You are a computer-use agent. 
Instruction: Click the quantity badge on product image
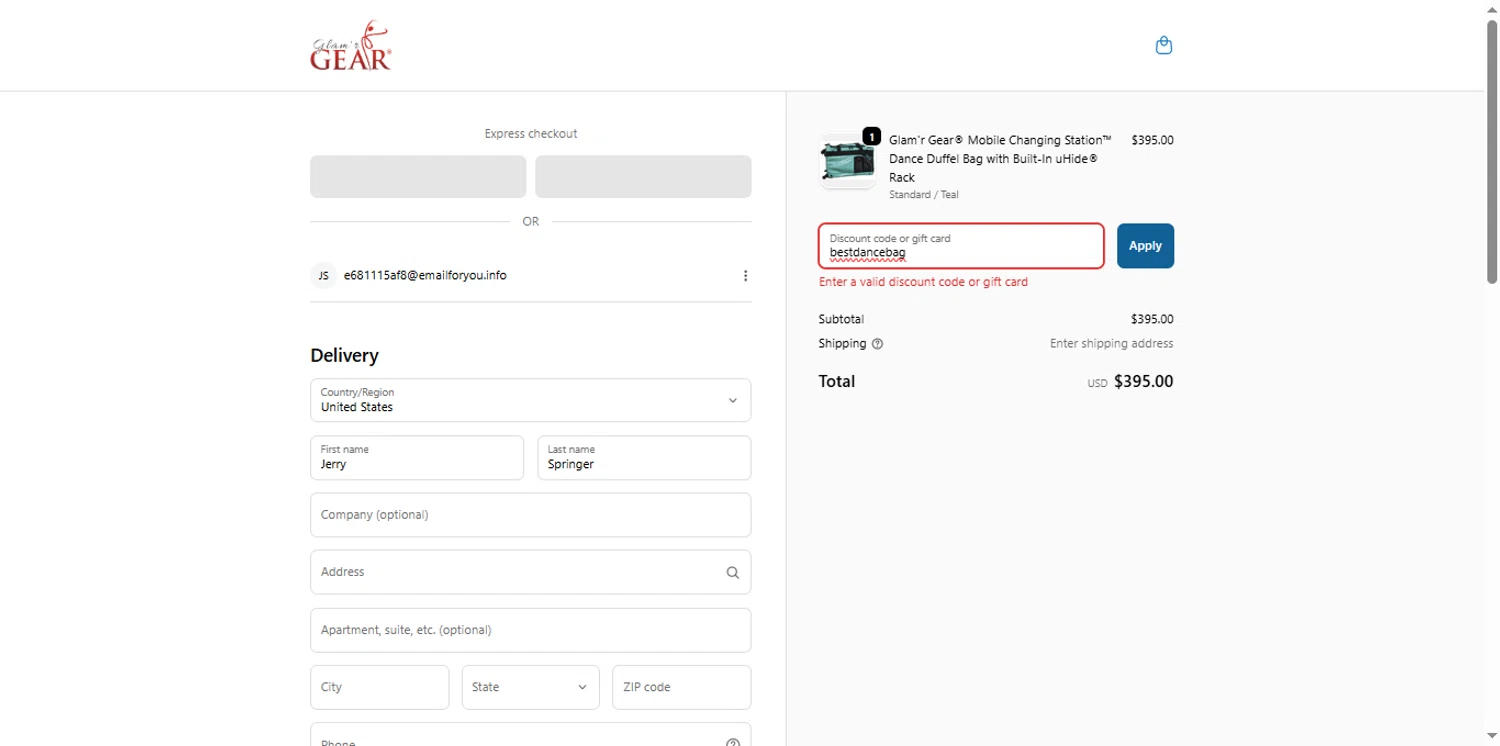871,136
